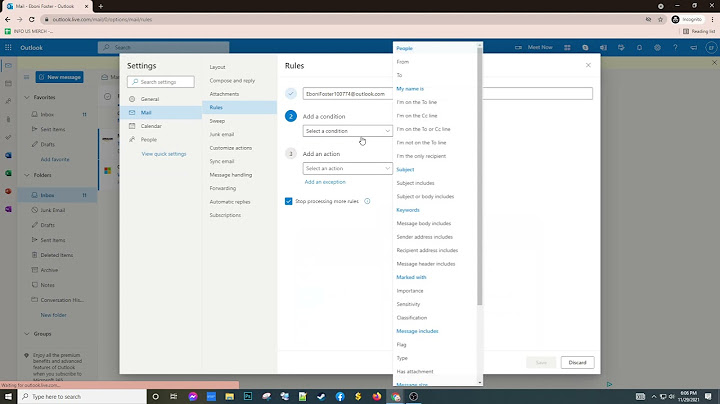Open the Select a condition dropdown
The width and height of the screenshot is (720, 404).
(348, 131)
